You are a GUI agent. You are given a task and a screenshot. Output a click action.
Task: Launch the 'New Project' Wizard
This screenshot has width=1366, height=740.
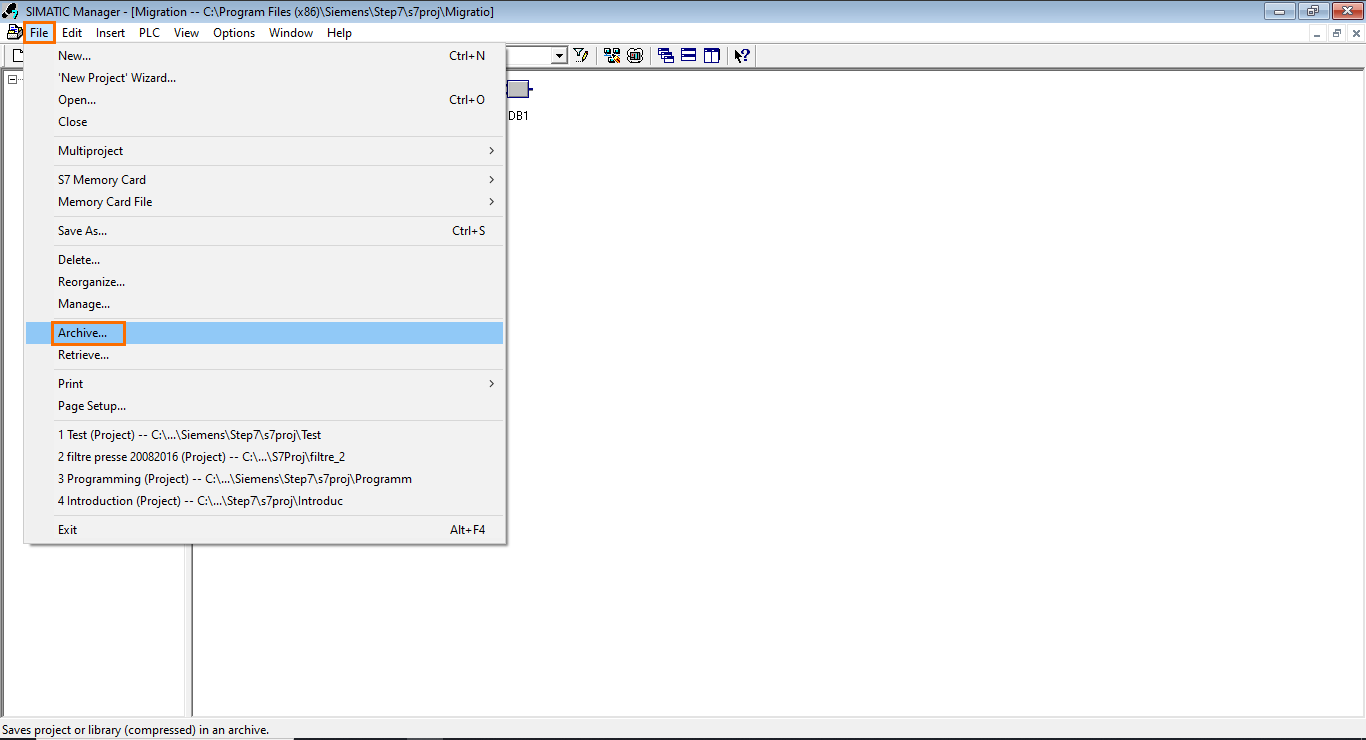pos(115,77)
